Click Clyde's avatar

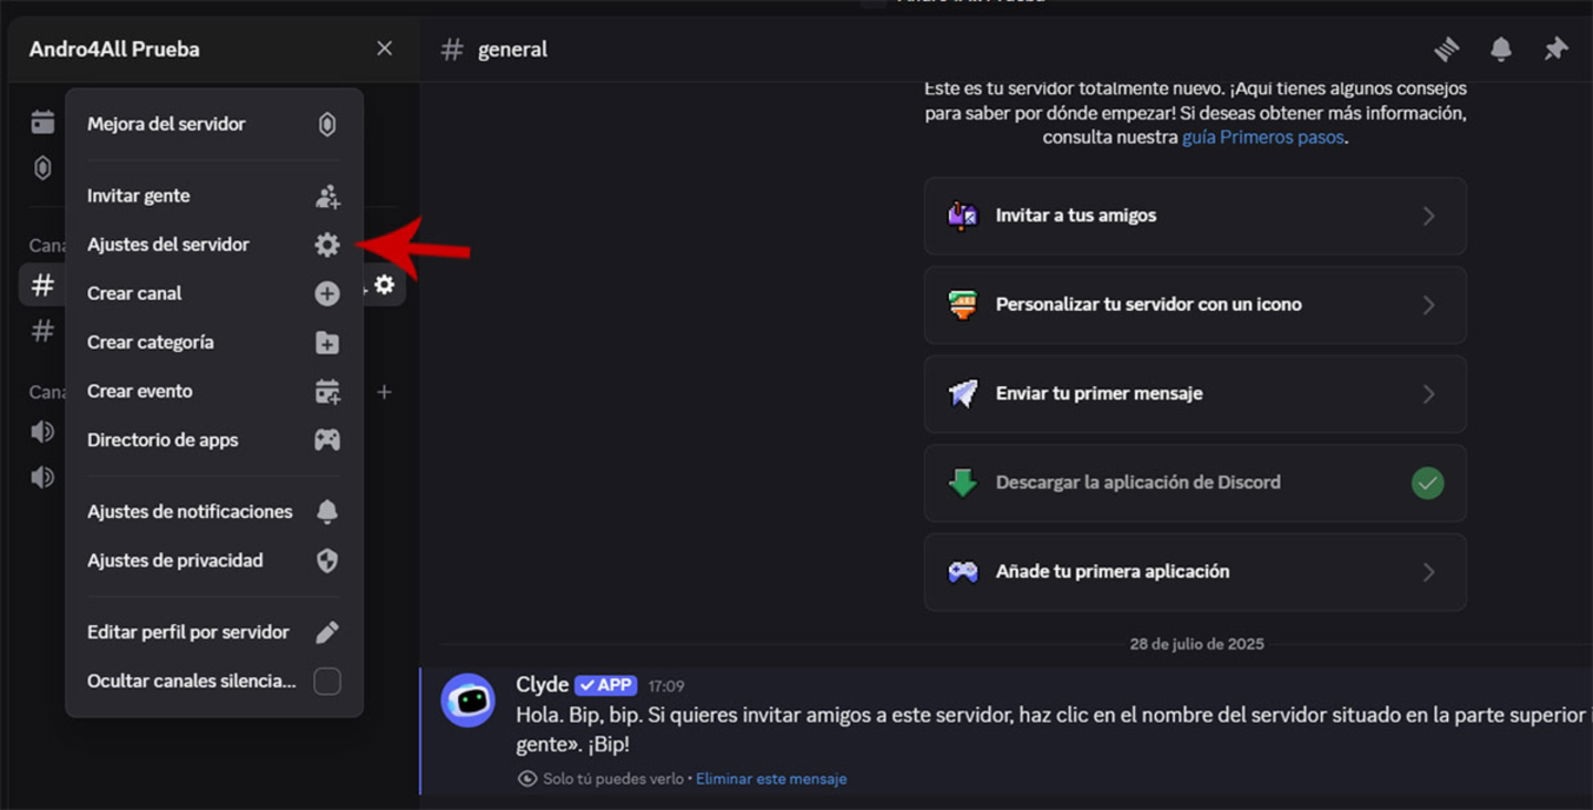pyautogui.click(x=468, y=700)
